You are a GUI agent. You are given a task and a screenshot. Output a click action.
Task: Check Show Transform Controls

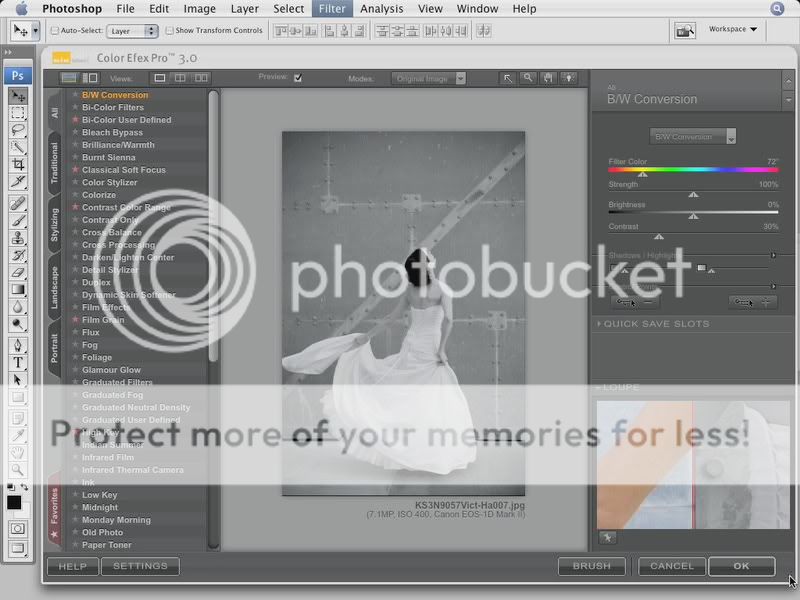coord(169,31)
